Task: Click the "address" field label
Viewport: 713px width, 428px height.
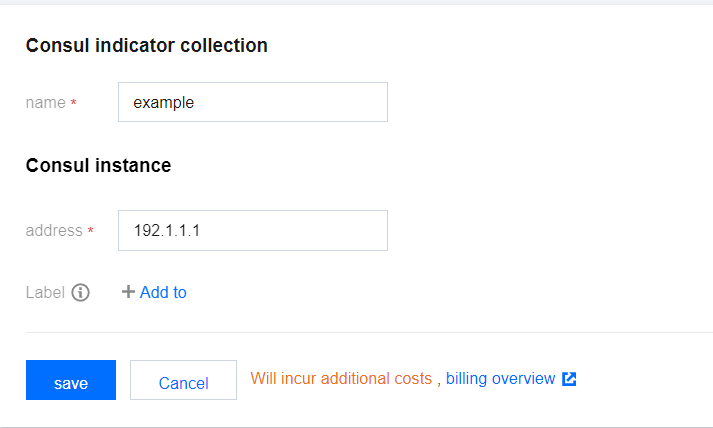Action: pos(54,231)
